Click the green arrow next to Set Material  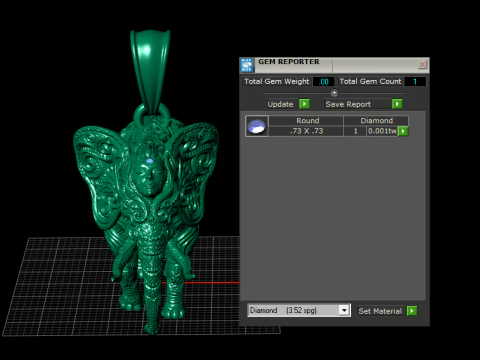pyautogui.click(x=412, y=311)
